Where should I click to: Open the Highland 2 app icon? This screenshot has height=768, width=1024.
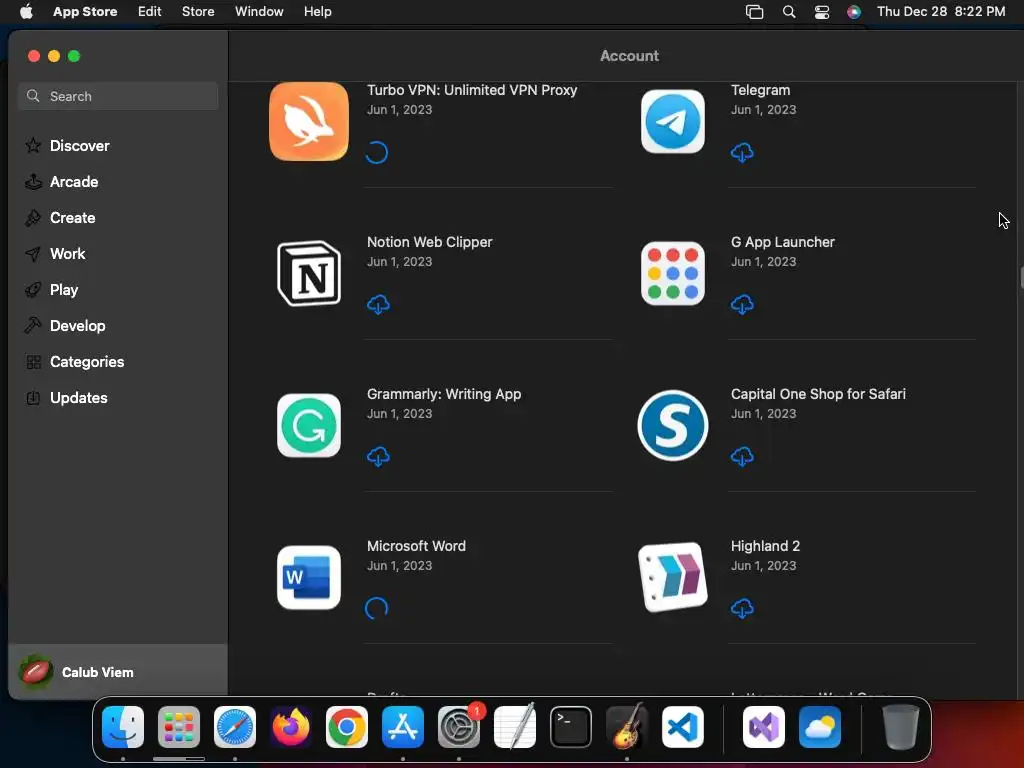[x=673, y=578]
